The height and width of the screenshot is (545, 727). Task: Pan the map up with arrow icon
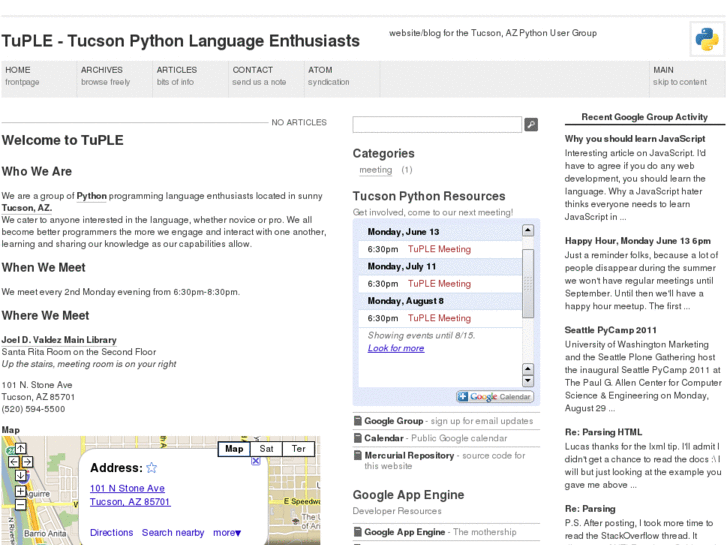pyautogui.click(x=20, y=448)
